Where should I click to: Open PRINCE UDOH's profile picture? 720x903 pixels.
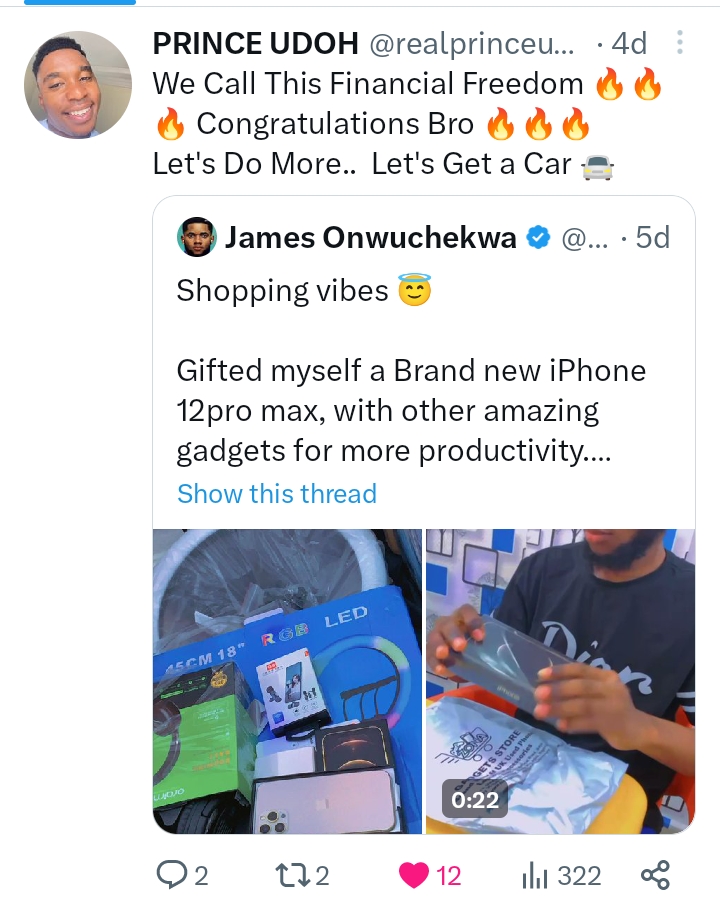[x=78, y=84]
